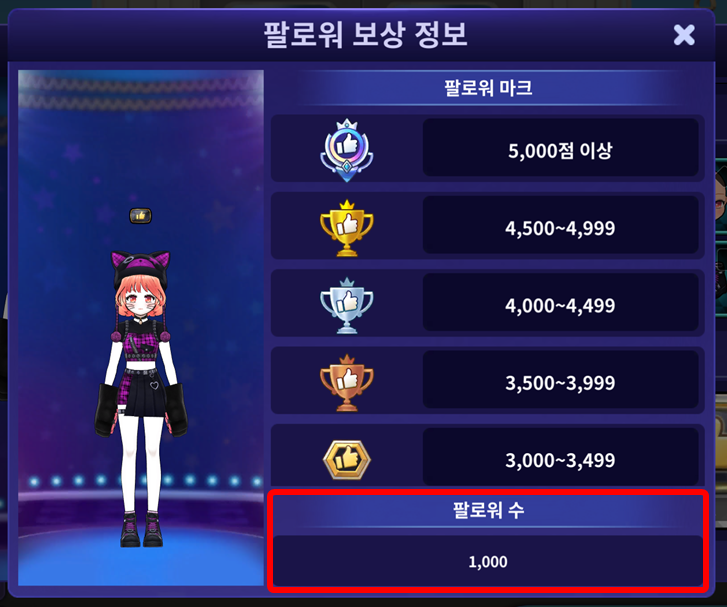Click the rainbow crown thumbs-up badge icon
The width and height of the screenshot is (727, 607).
tap(347, 150)
